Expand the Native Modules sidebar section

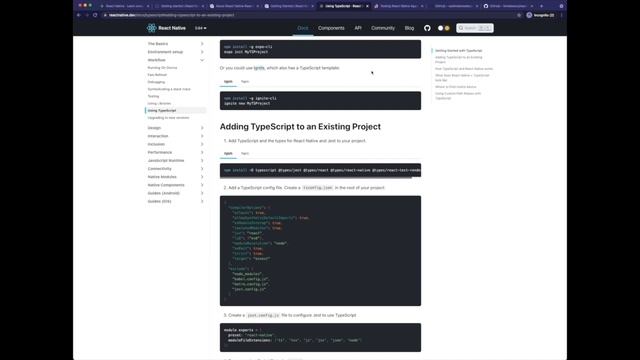pos(176,177)
